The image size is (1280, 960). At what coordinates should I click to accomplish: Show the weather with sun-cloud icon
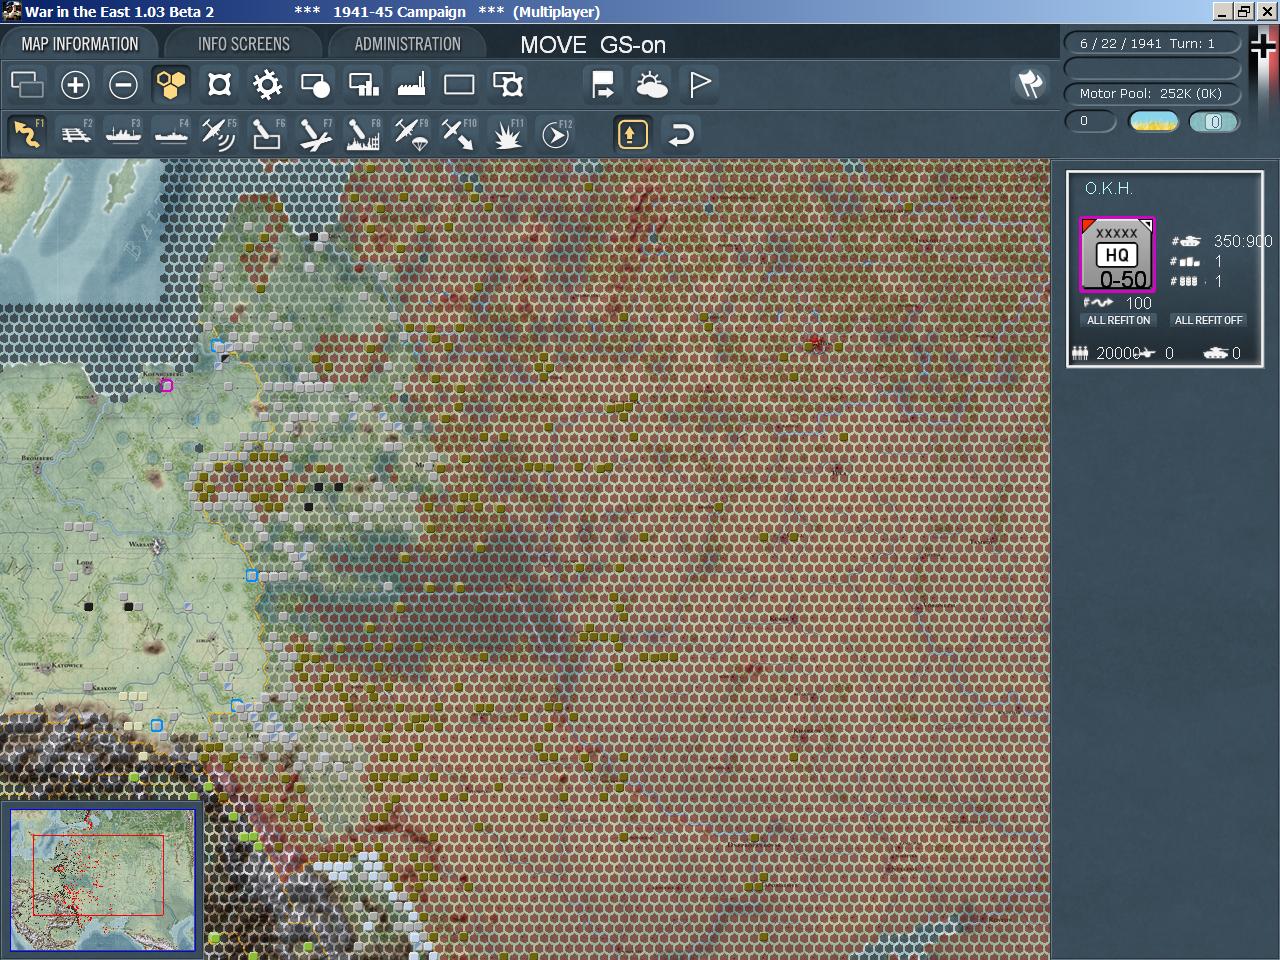click(651, 85)
